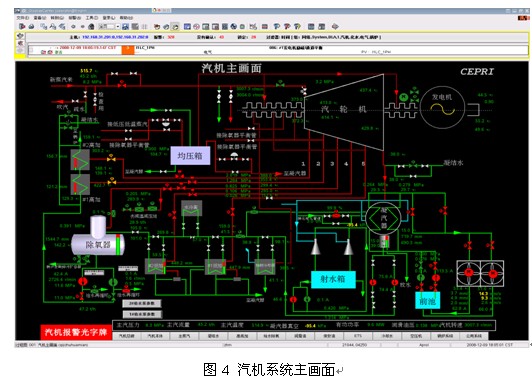The image size is (532, 386).
Task: Click the exit icon at the toolbar's left end
Action: [22, 26]
